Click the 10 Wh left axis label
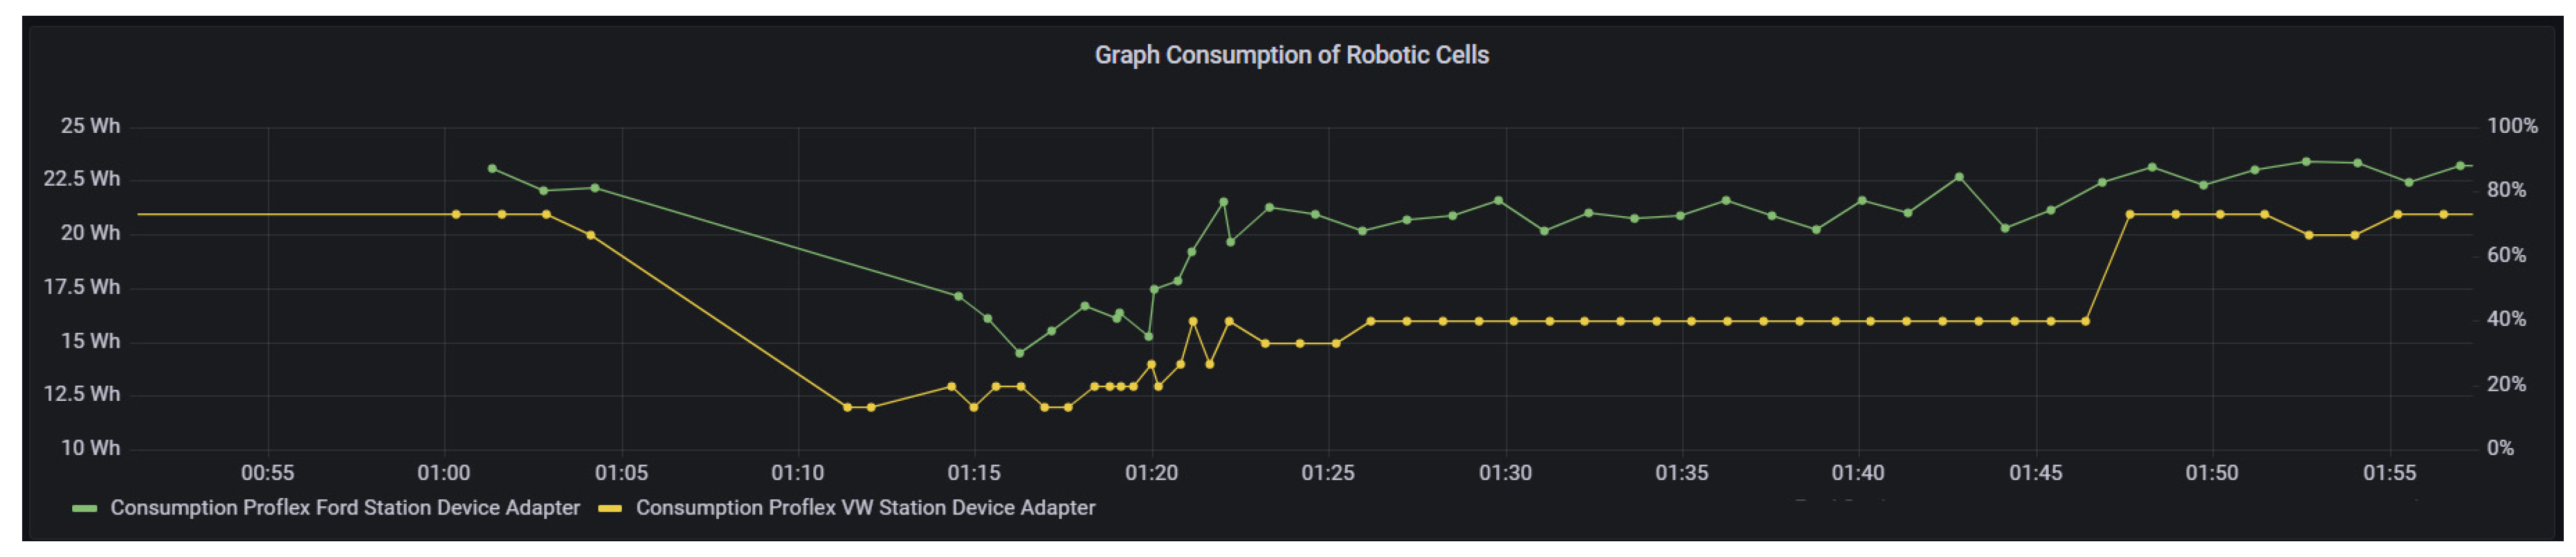 click(x=90, y=448)
